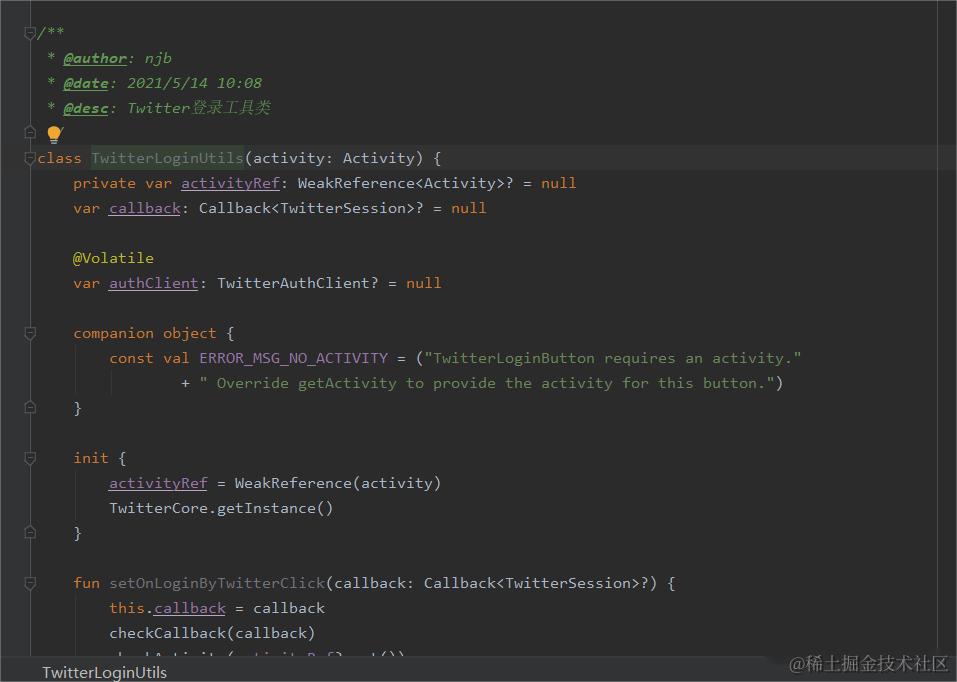957x682 pixels.
Task: Click the TwitterCore.getInstance() call
Action: 221,508
